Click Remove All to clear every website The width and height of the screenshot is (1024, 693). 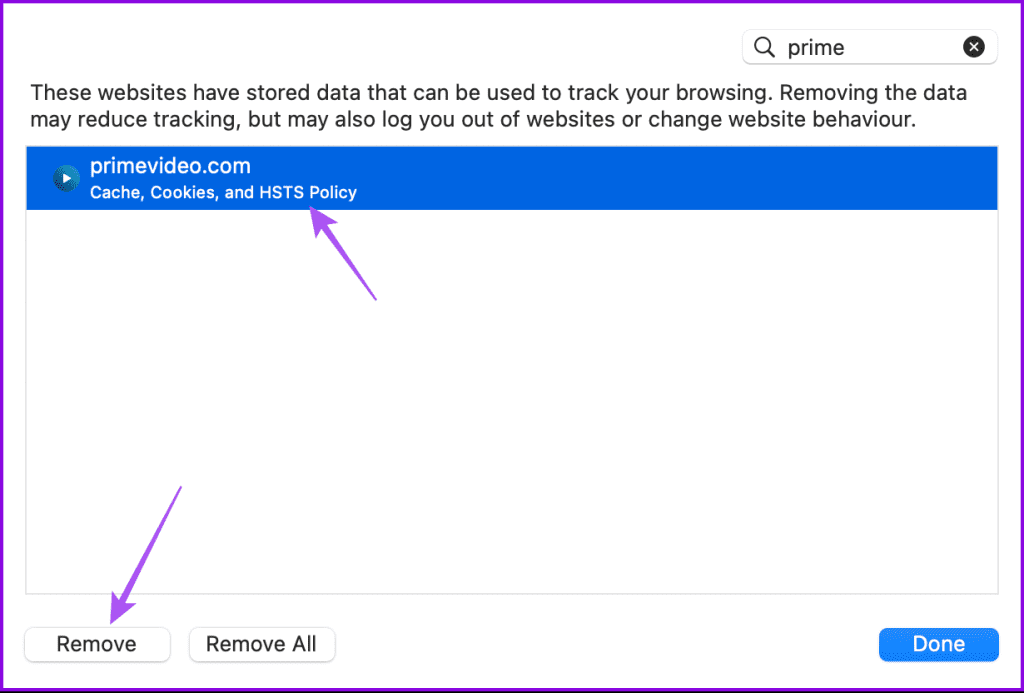pyautogui.click(x=261, y=644)
